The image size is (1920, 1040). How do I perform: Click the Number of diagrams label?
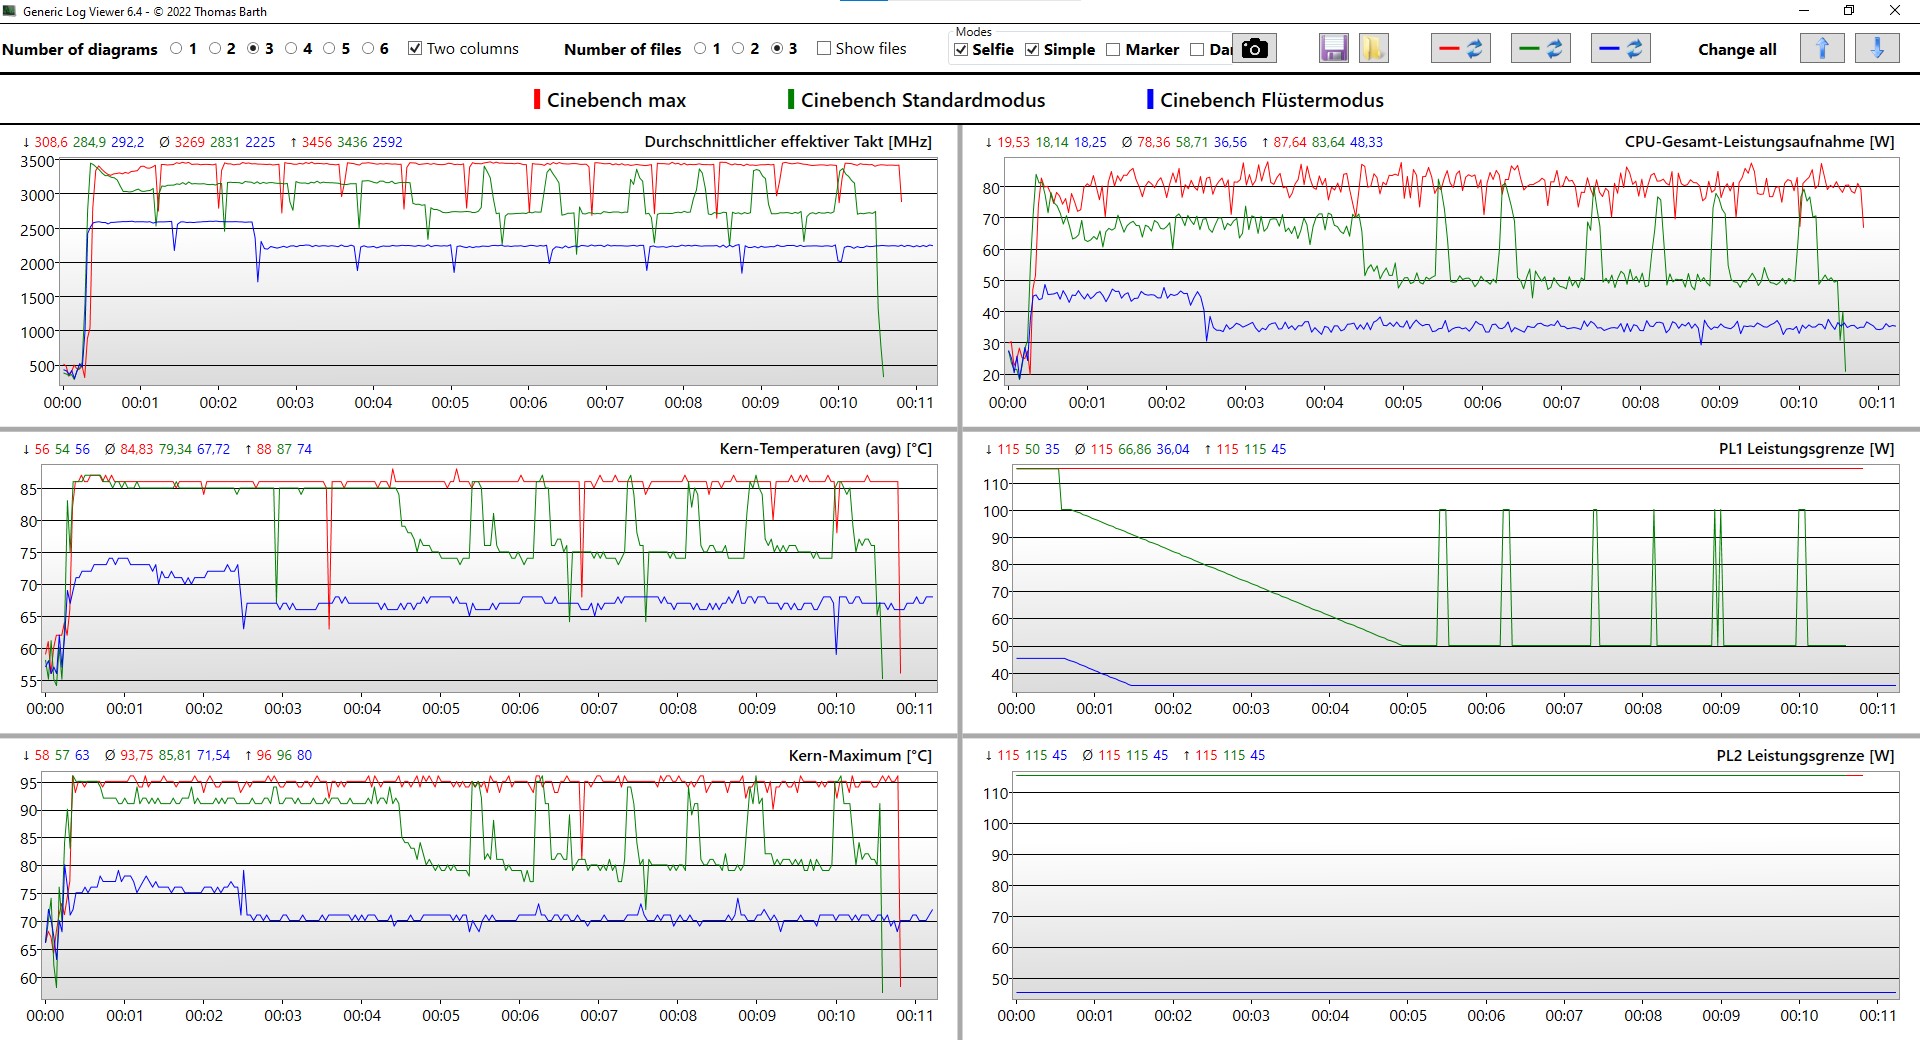click(80, 49)
